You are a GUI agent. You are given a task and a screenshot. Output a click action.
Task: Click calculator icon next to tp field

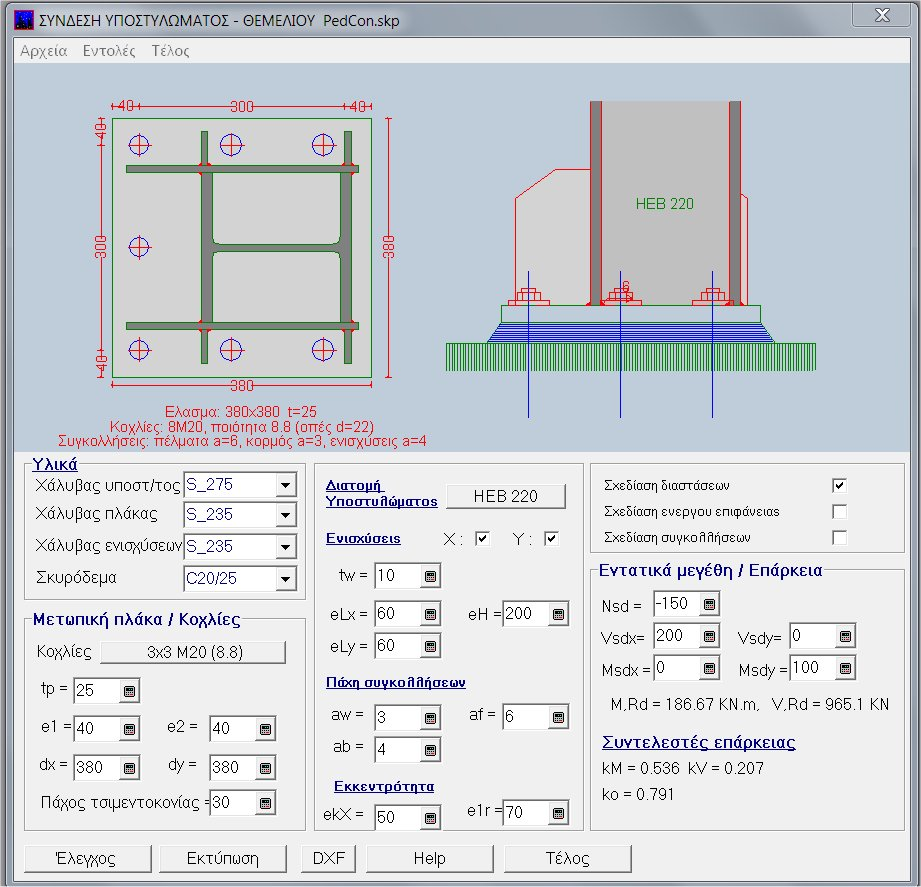(129, 691)
